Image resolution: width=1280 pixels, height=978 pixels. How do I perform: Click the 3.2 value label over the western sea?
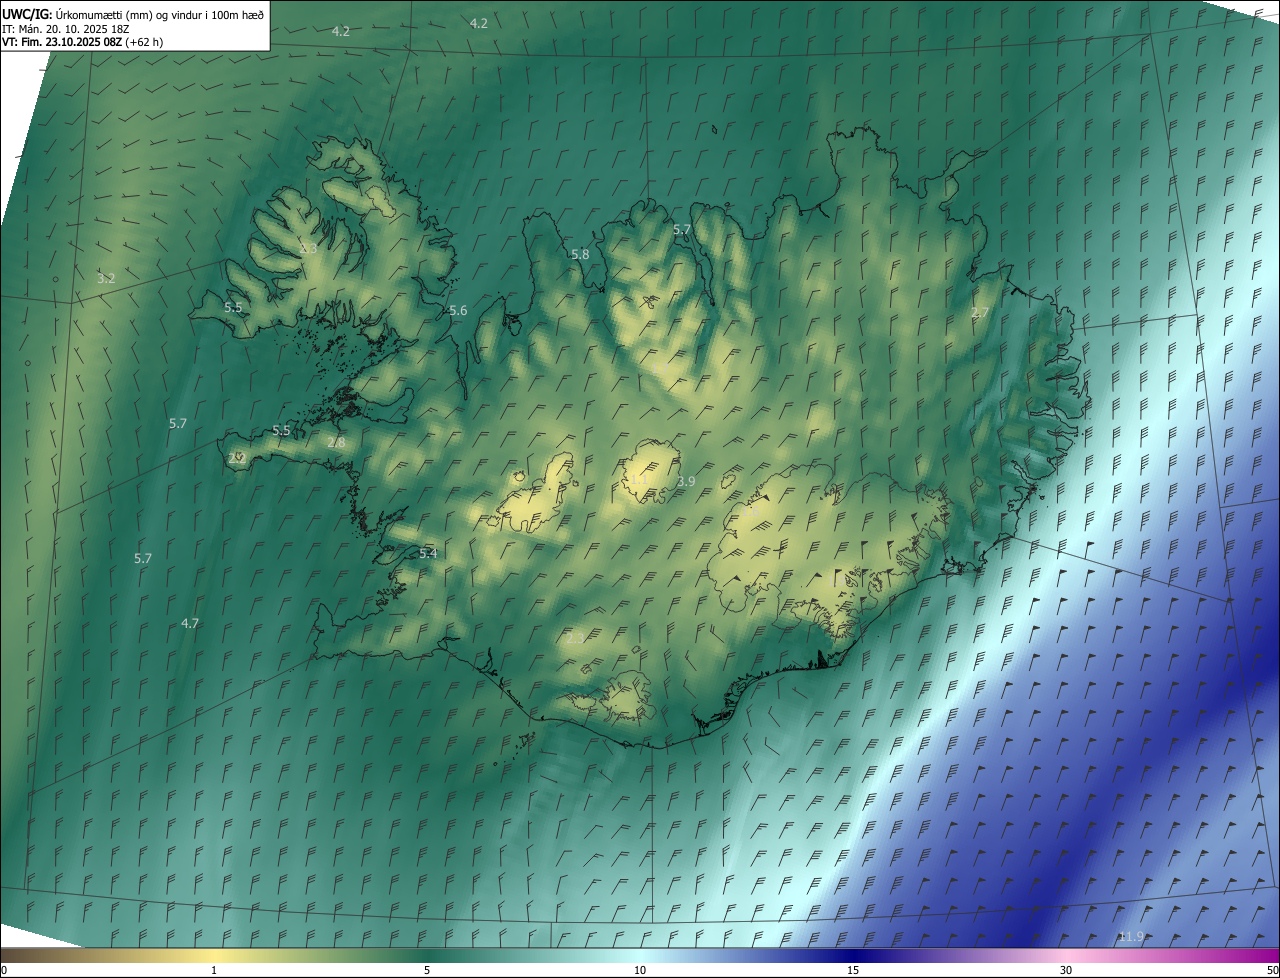(x=106, y=279)
